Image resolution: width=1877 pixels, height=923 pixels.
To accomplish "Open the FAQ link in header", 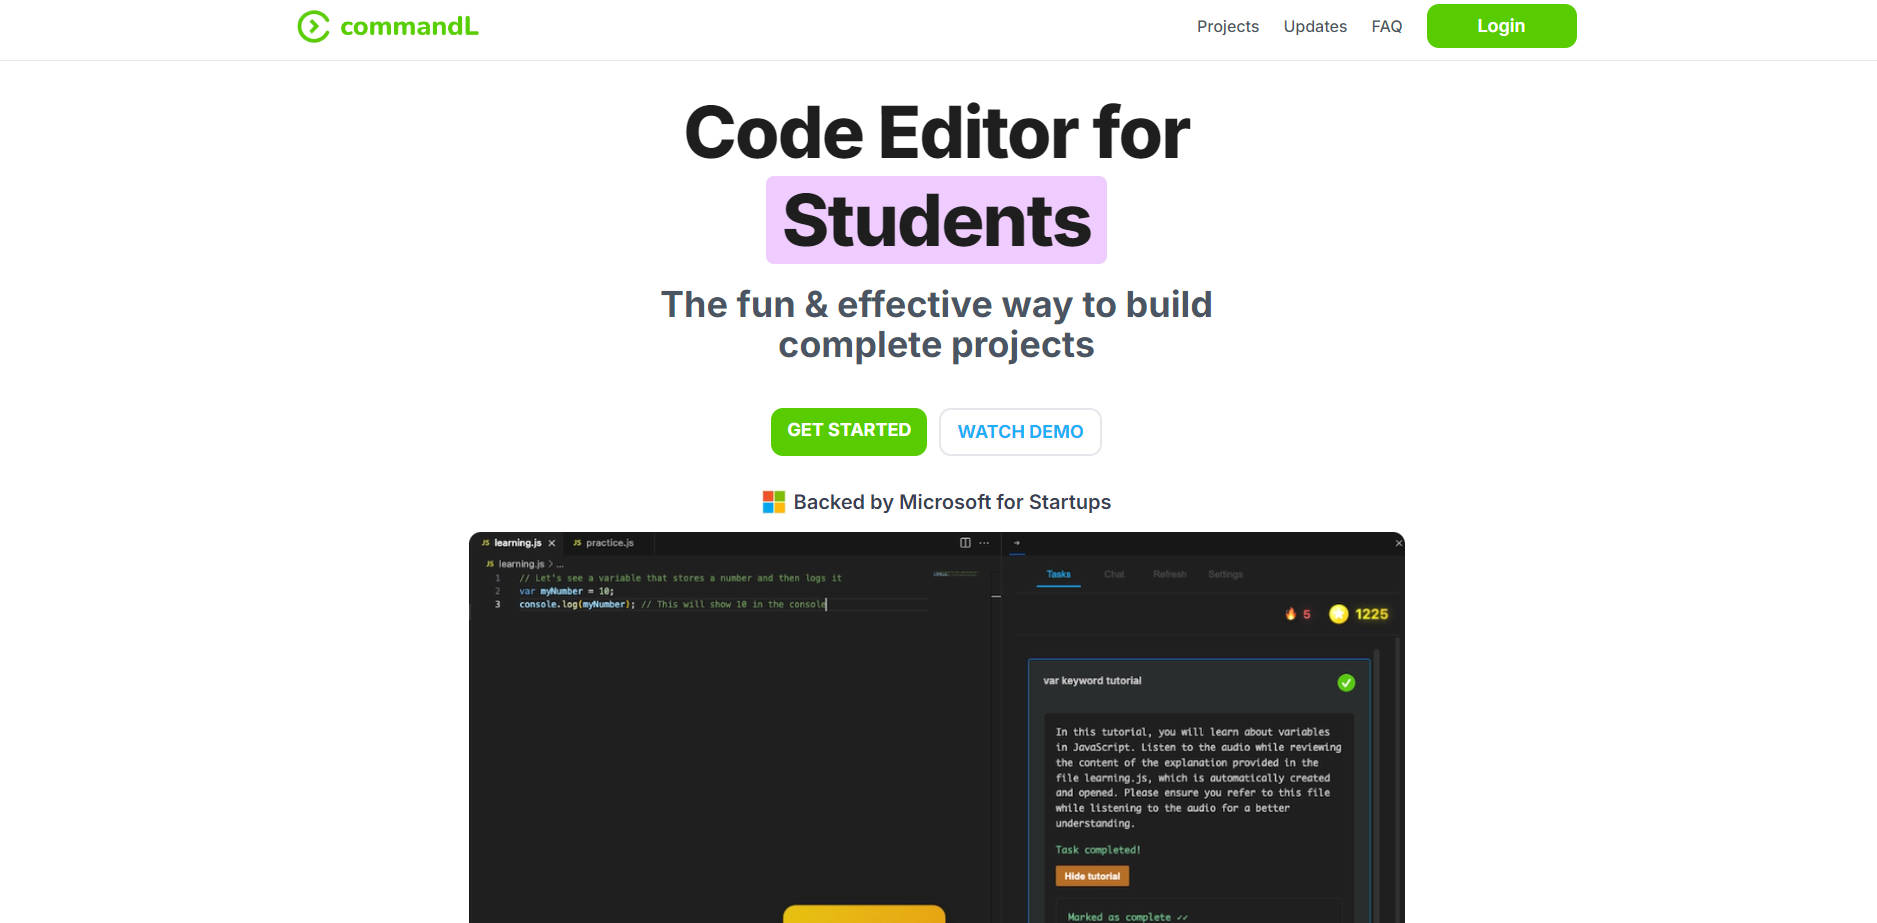I will (1386, 27).
